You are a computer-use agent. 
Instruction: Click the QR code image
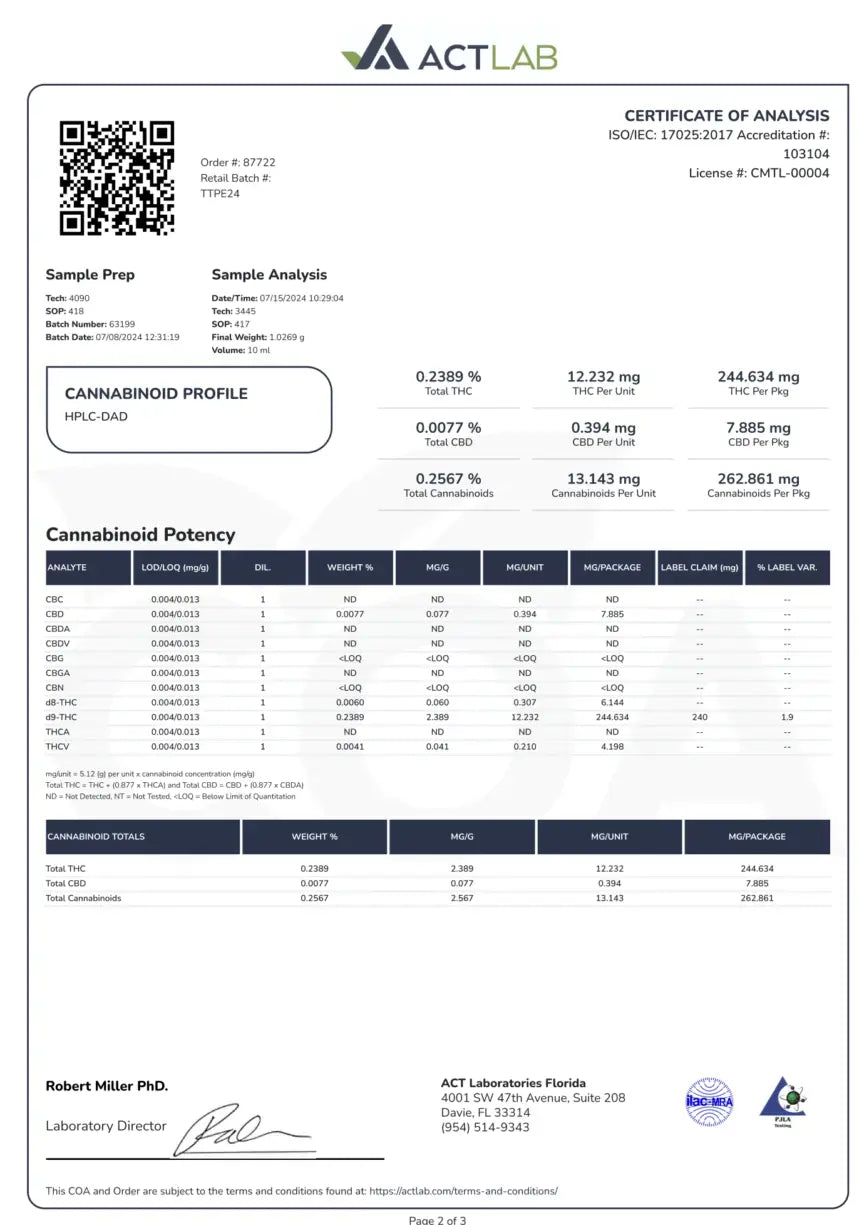117,178
